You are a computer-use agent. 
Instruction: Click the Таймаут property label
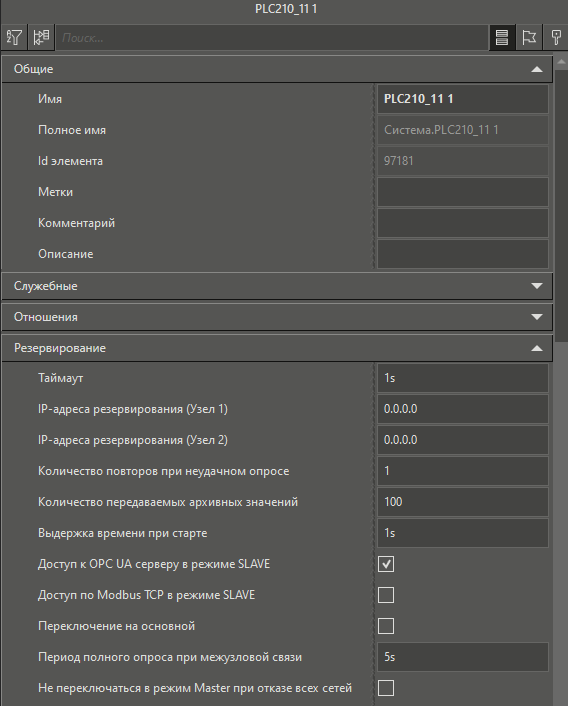pos(61,378)
